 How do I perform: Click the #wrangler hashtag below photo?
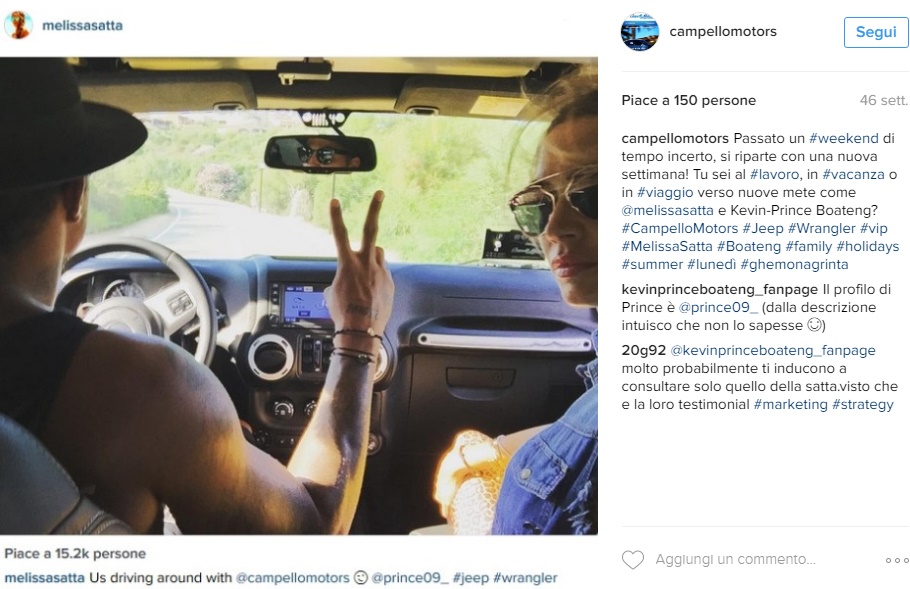525,578
